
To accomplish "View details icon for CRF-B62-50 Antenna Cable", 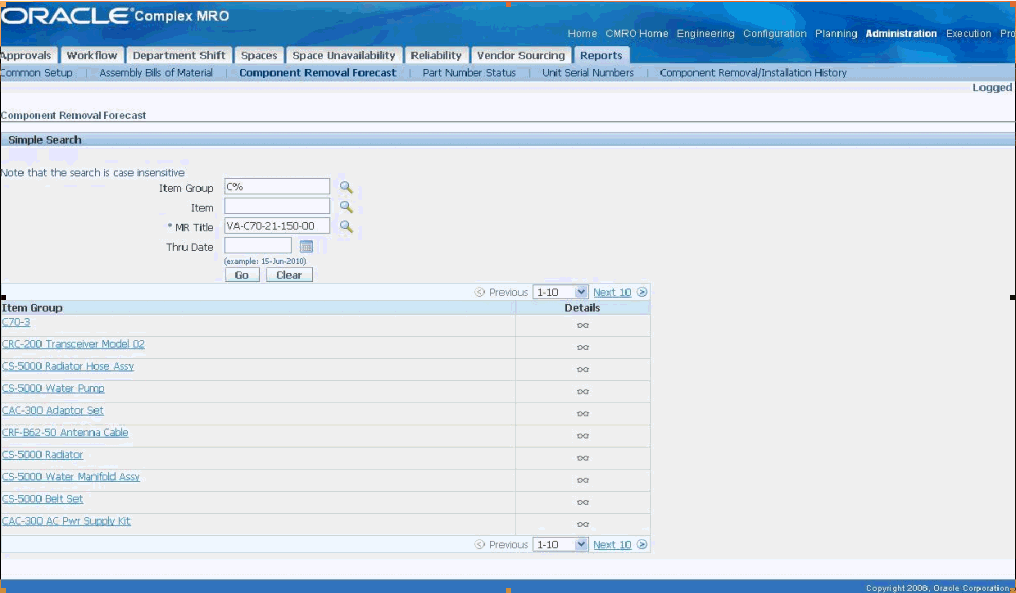I will 583,436.
